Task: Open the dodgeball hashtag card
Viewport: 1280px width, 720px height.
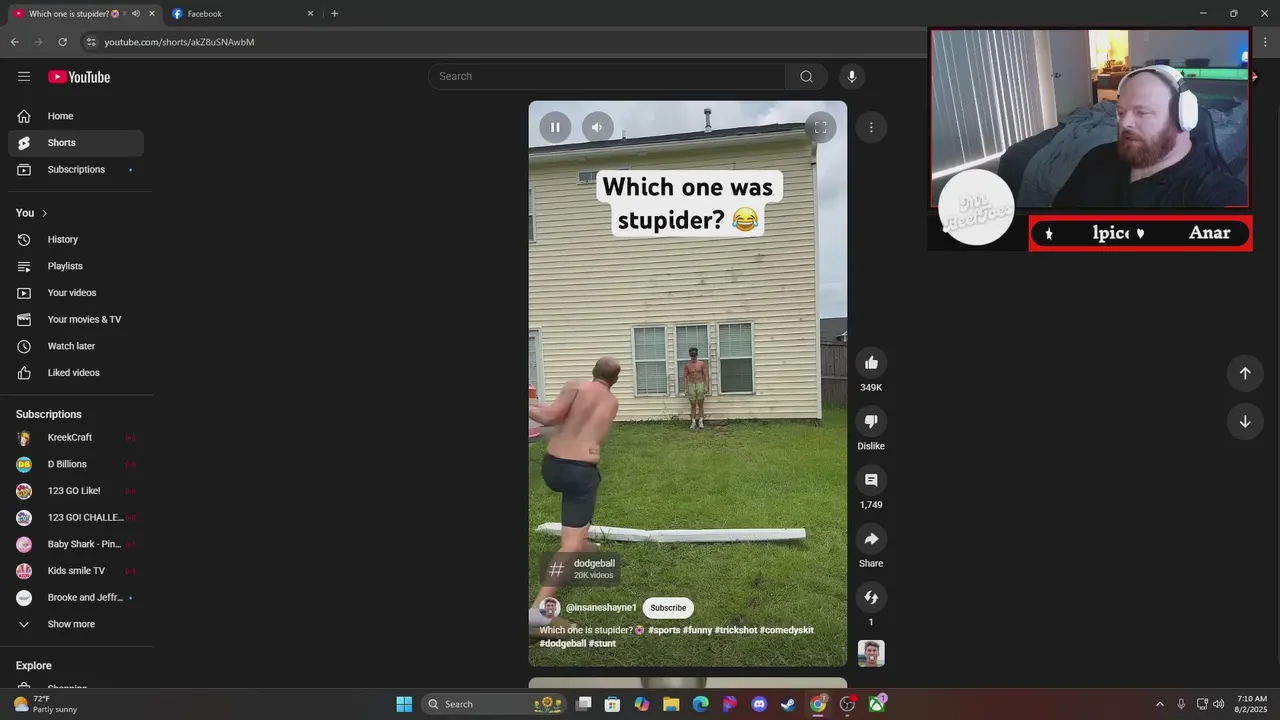Action: 580,569
